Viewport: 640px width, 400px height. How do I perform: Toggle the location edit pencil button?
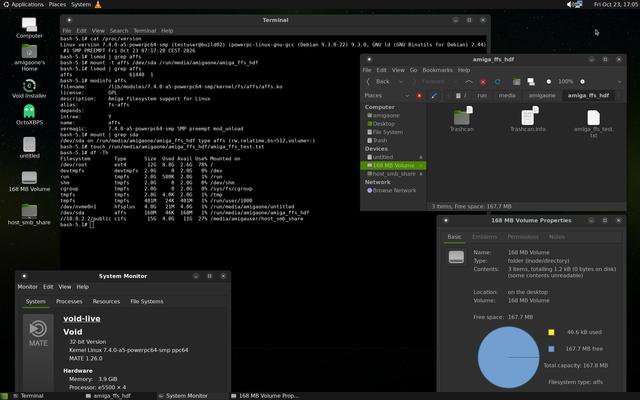pos(434,96)
